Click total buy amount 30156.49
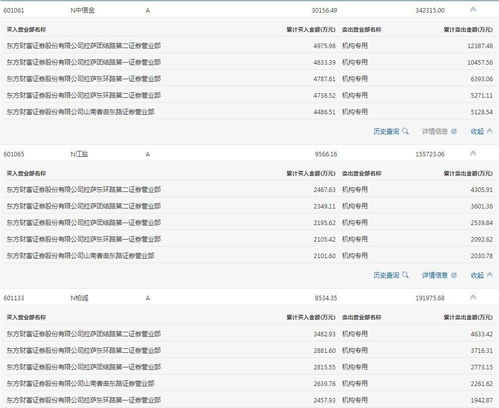This screenshot has width=499, height=408. coord(324,10)
